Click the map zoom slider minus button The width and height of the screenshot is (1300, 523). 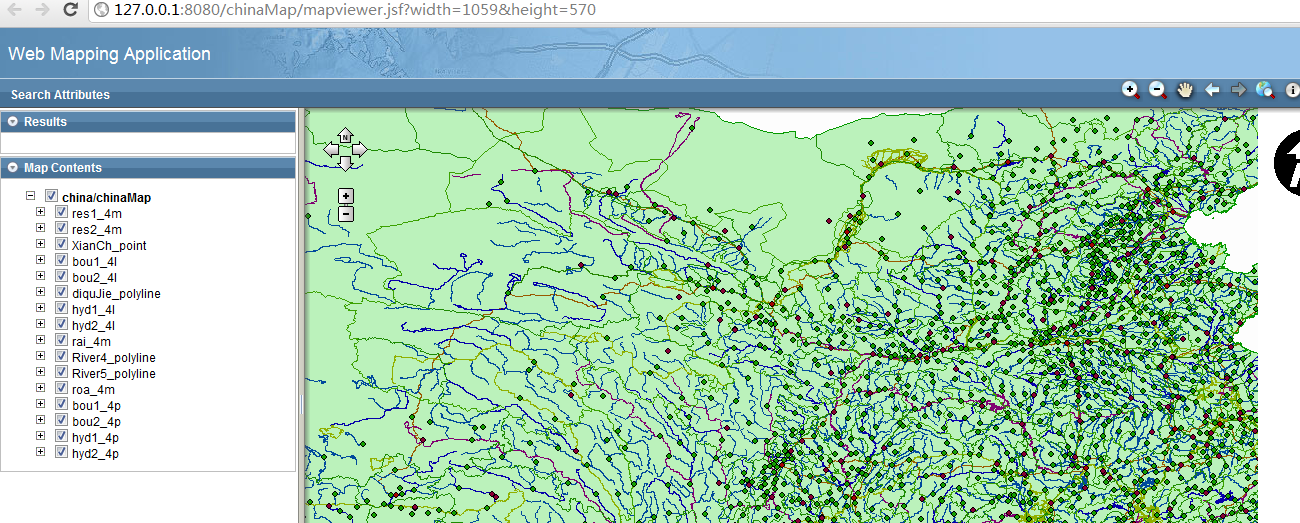(x=345, y=213)
